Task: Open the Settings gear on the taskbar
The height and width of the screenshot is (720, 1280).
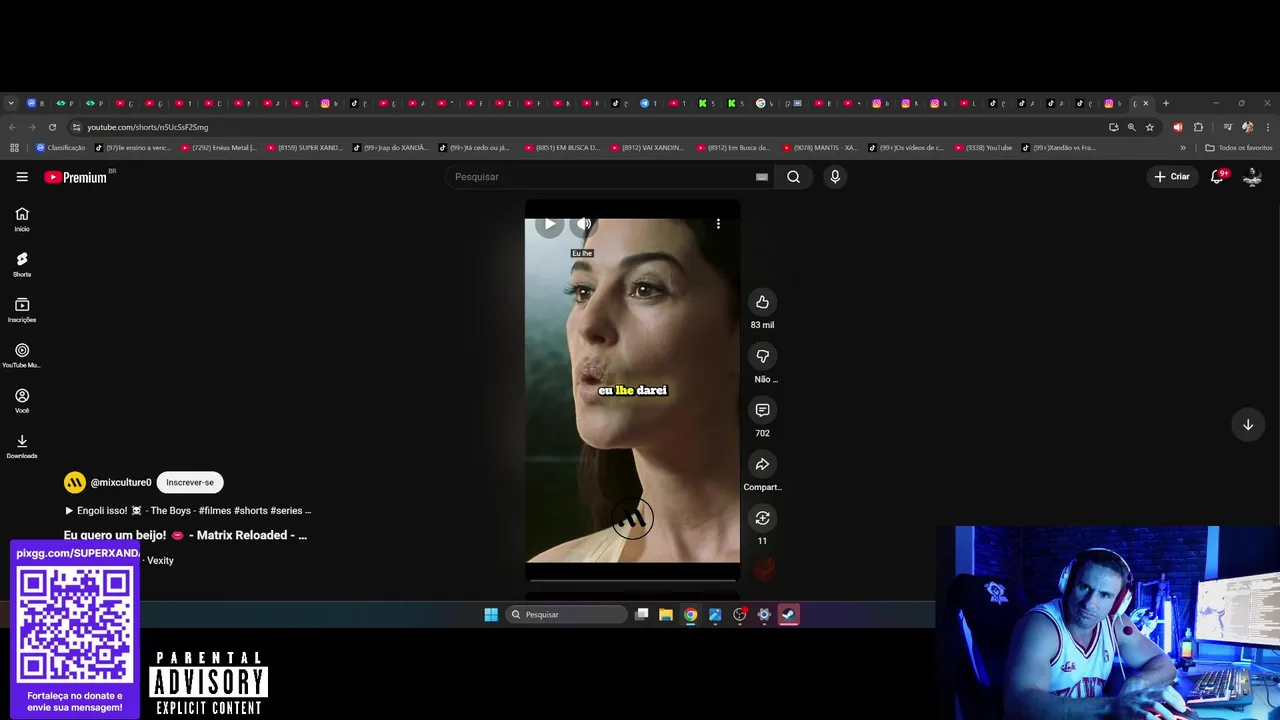Action: pos(764,615)
